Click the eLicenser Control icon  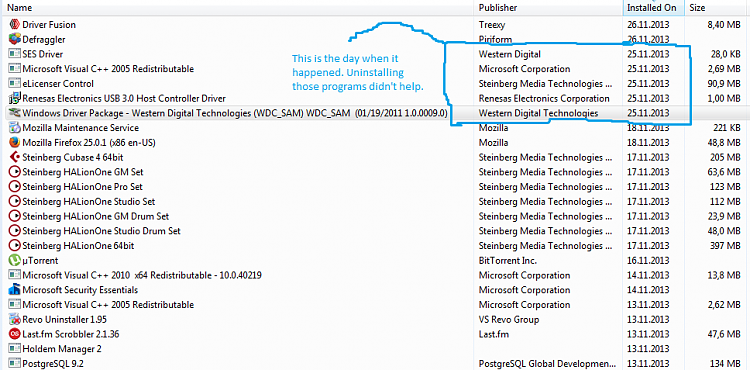(15, 83)
